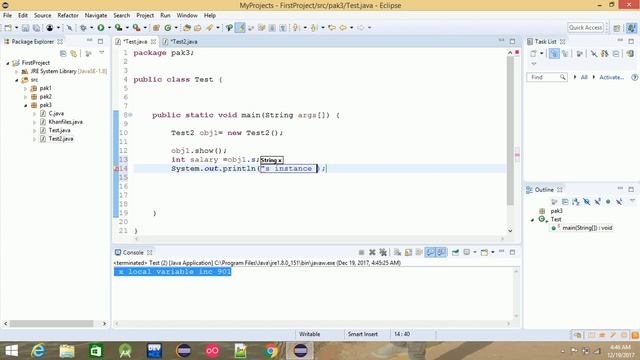The image size is (640, 360).
Task: Select C.java in Package Explorer
Action: [x=56, y=113]
